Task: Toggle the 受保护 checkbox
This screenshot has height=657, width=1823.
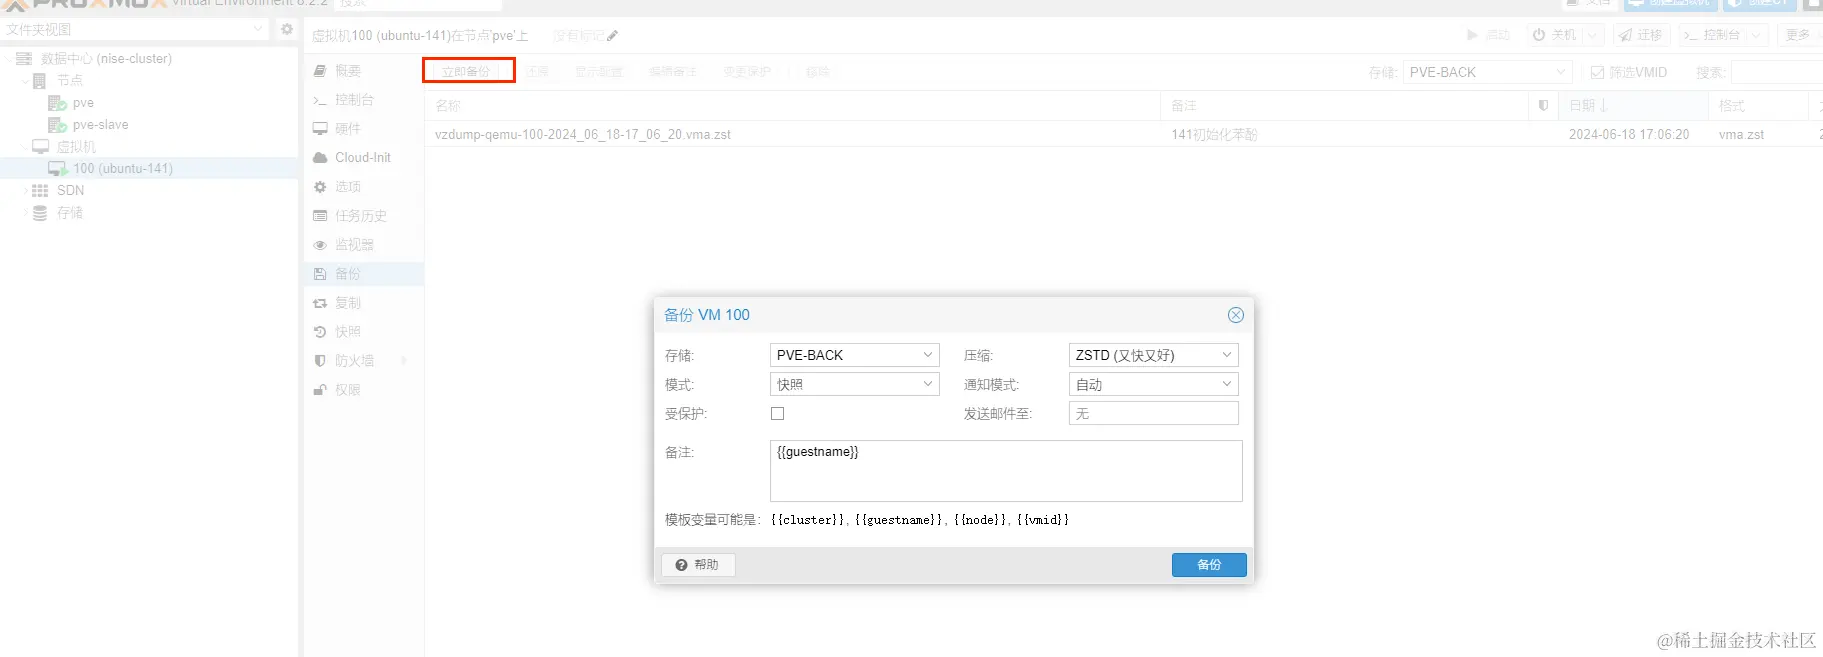Action: click(777, 413)
